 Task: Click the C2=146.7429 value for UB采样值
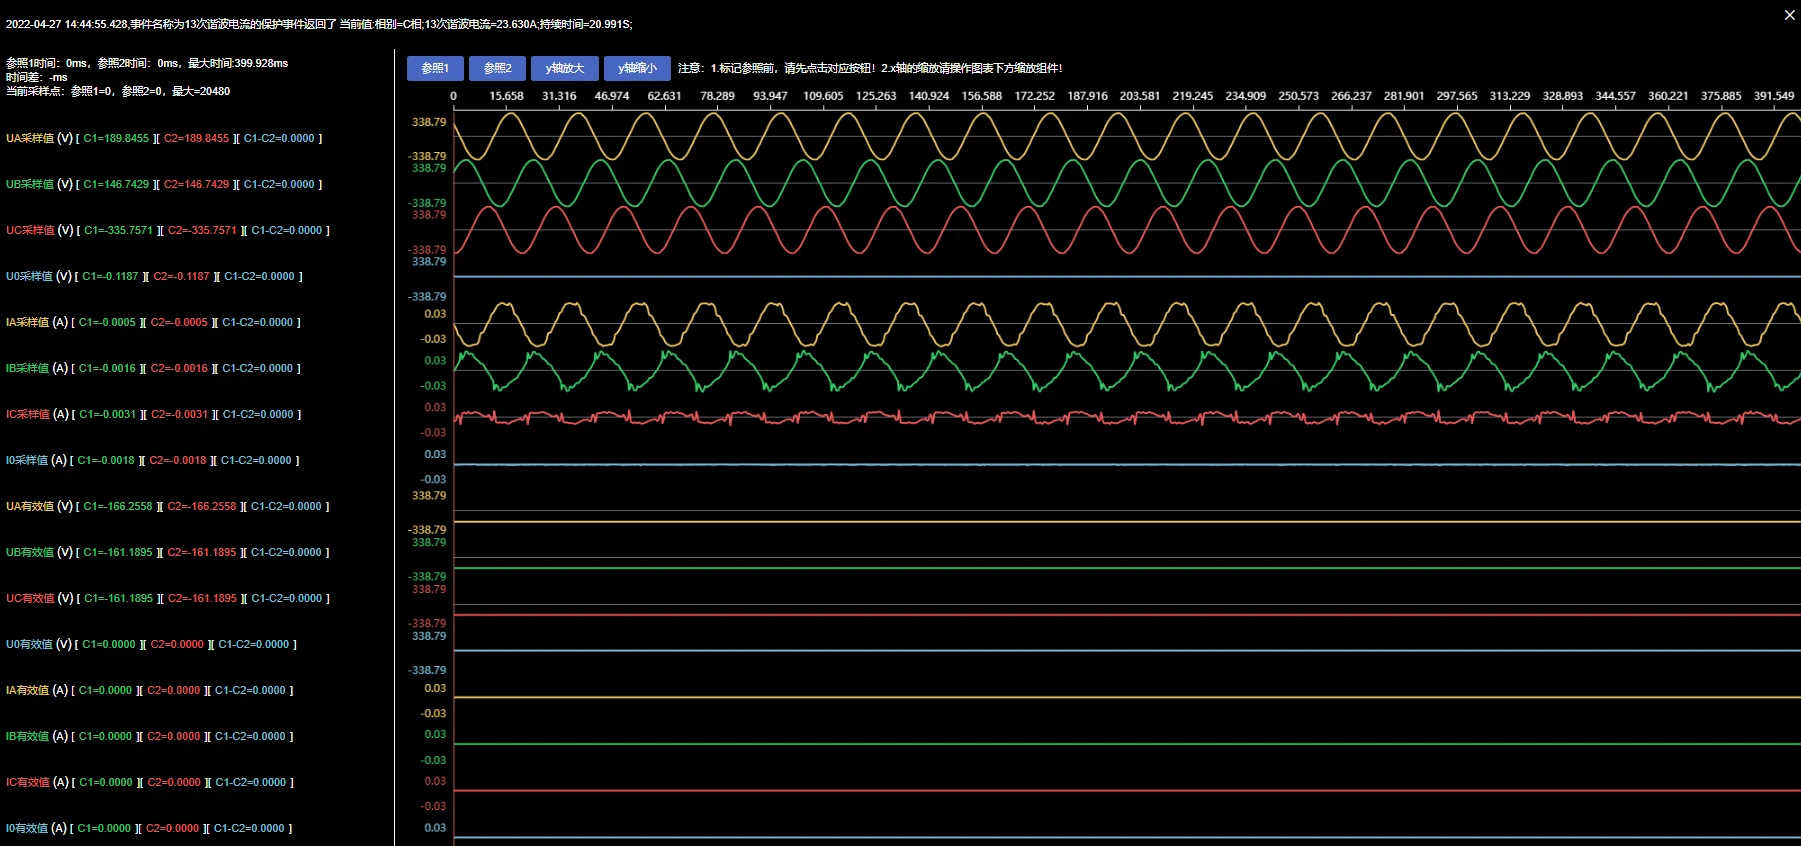click(x=196, y=184)
